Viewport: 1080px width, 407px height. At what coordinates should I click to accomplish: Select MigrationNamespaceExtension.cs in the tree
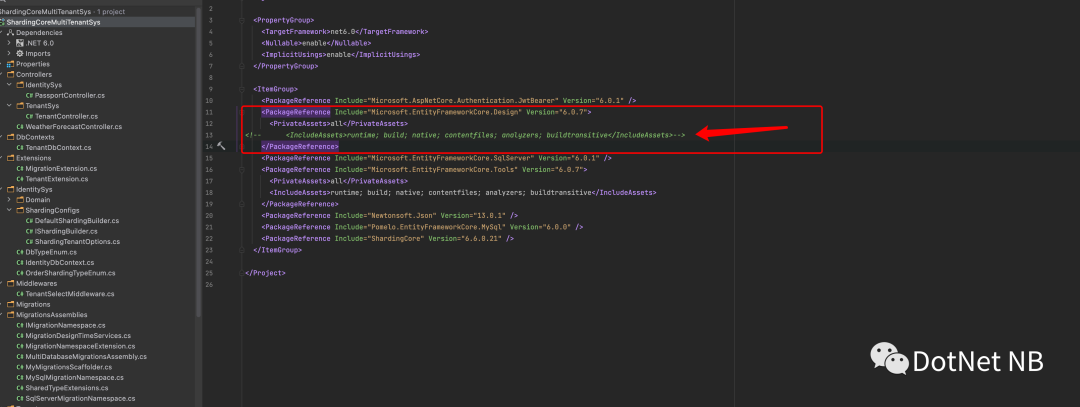coord(80,346)
